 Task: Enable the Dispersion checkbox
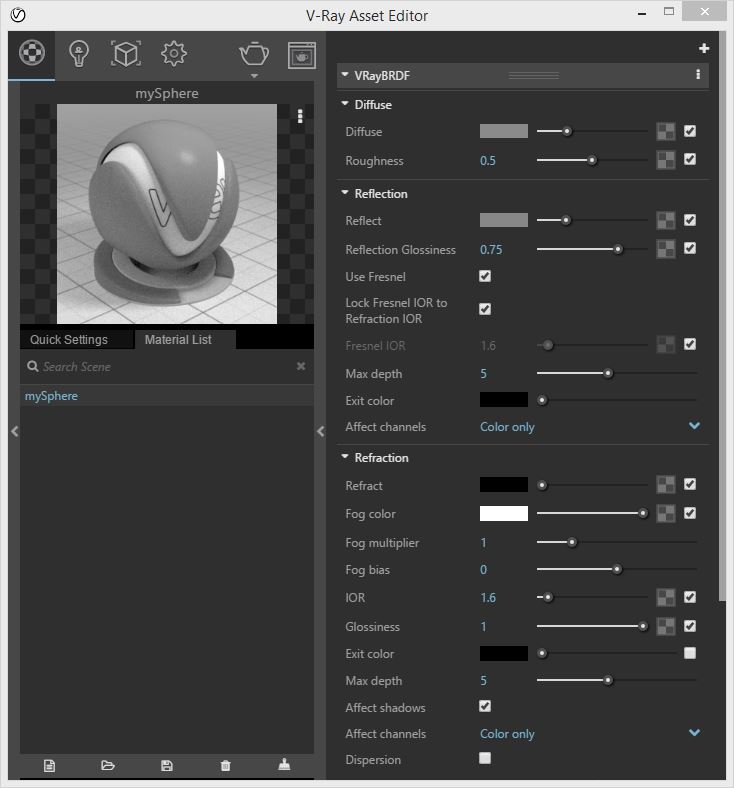coord(485,758)
